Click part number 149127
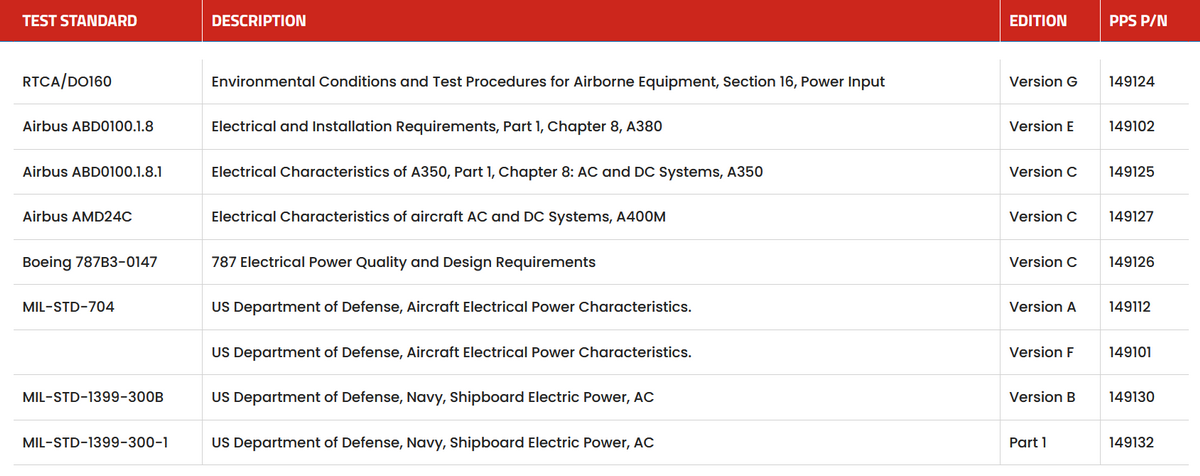 pos(1132,217)
